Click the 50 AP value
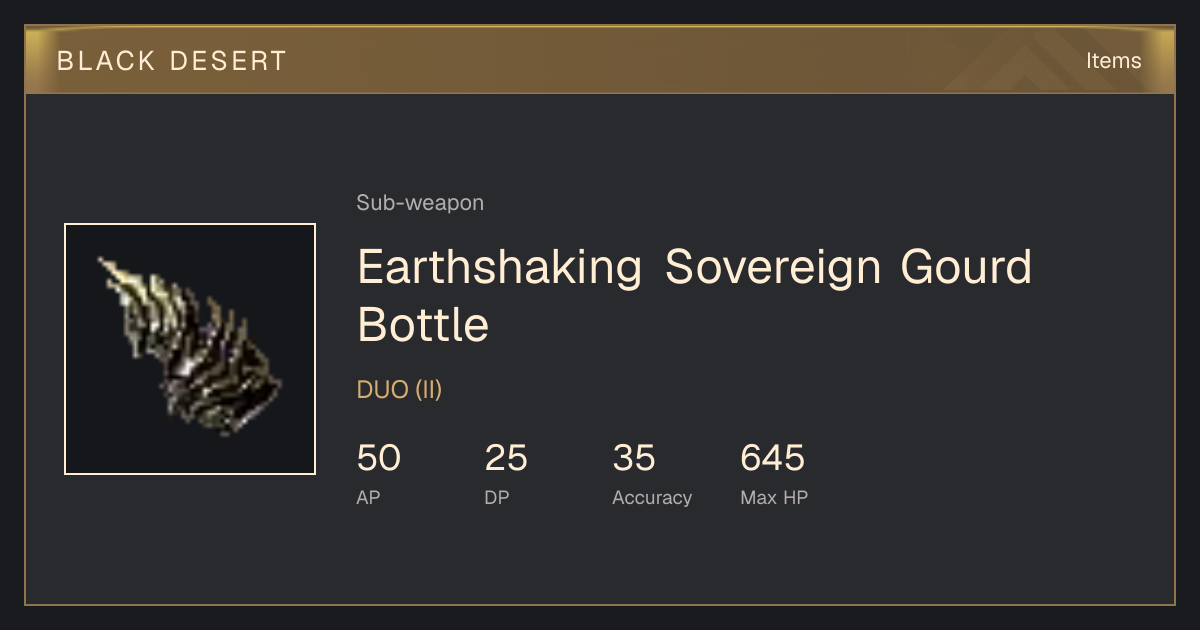 point(379,458)
